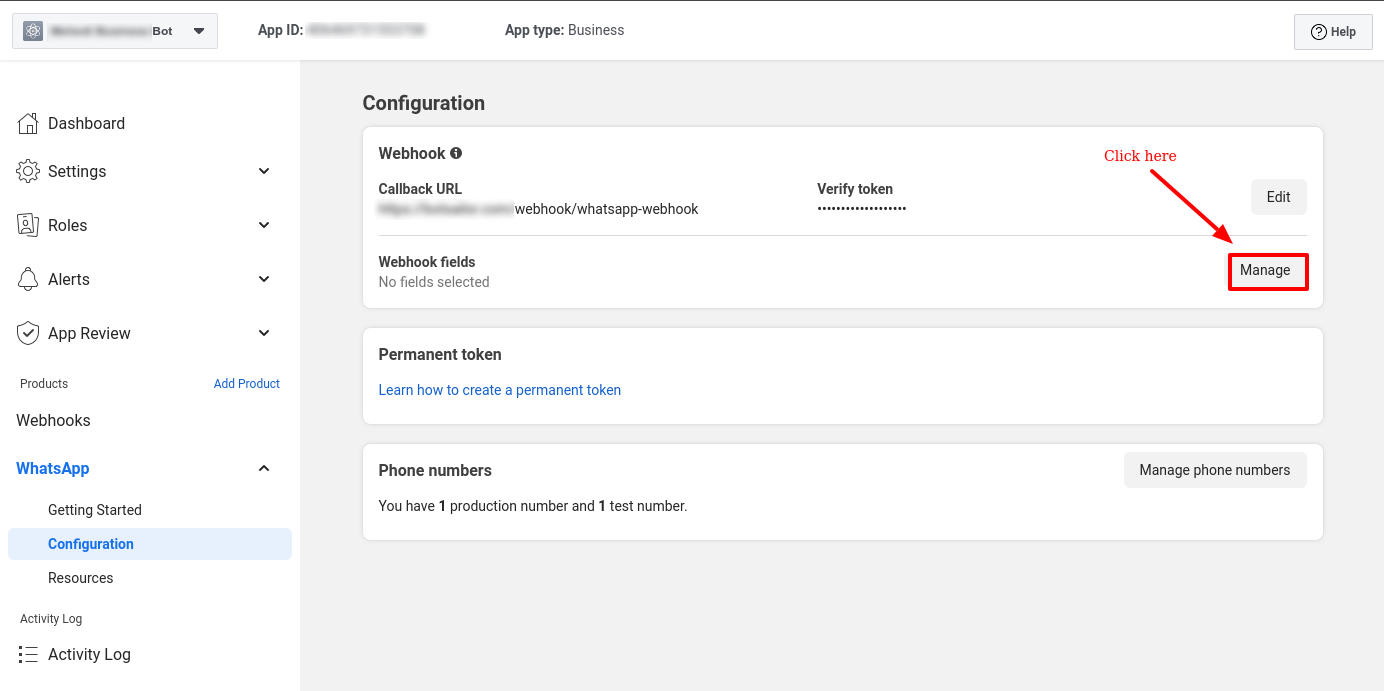Image resolution: width=1384 pixels, height=691 pixels.
Task: Expand the Alerts section chevron
Action: (x=264, y=279)
